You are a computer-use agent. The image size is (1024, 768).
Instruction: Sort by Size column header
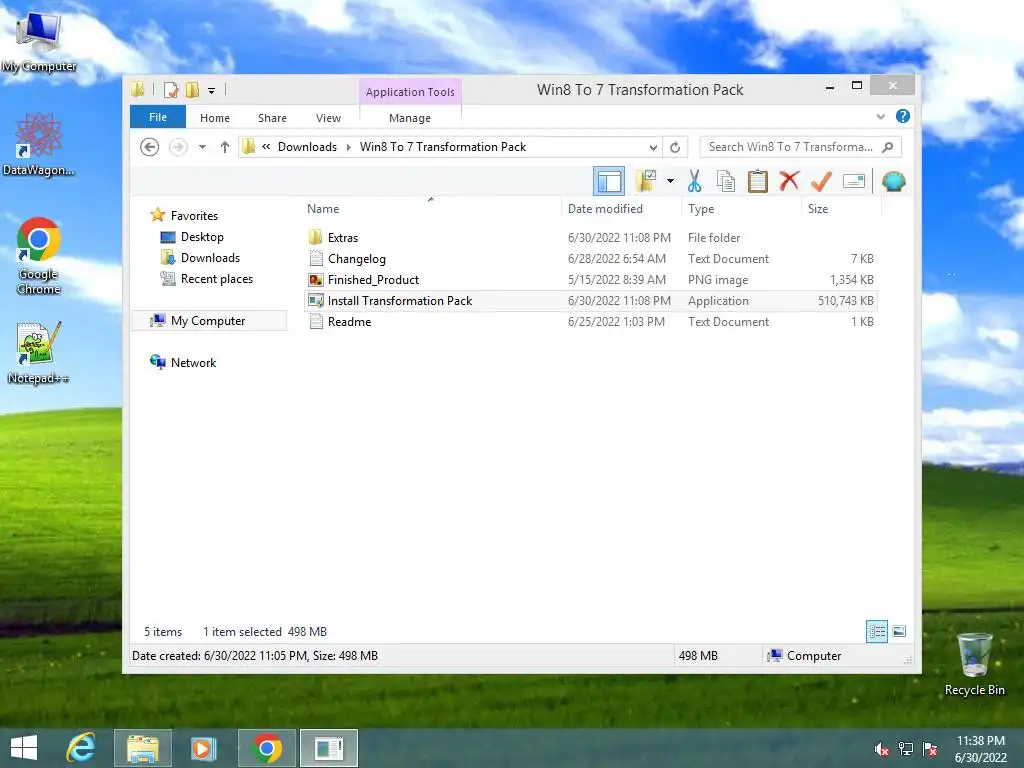[x=818, y=209]
